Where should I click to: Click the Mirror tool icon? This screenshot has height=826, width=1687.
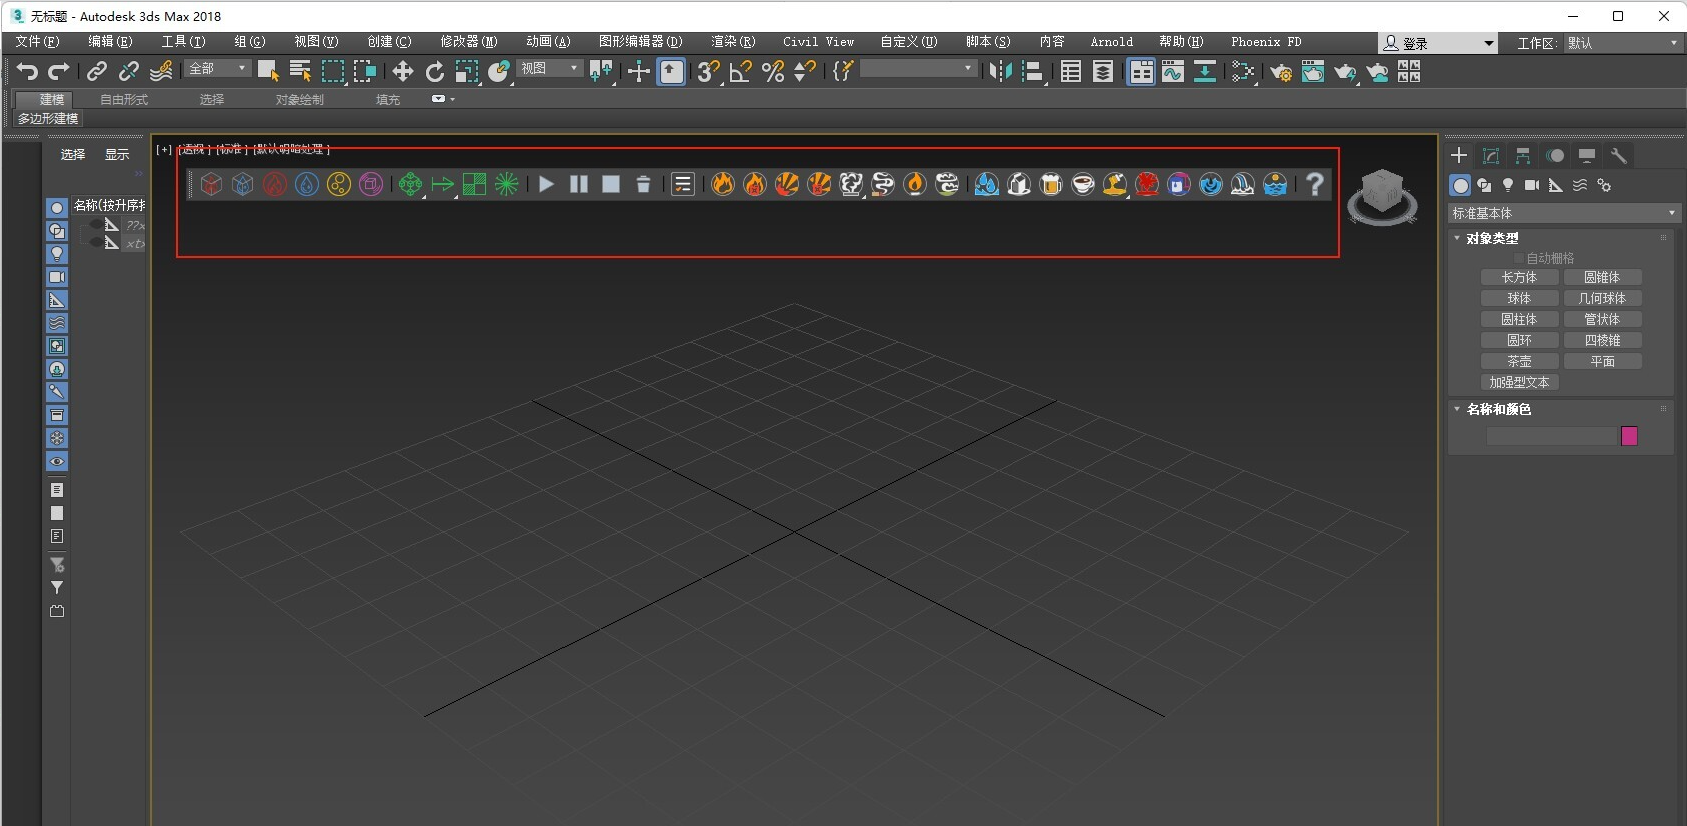pos(1000,71)
